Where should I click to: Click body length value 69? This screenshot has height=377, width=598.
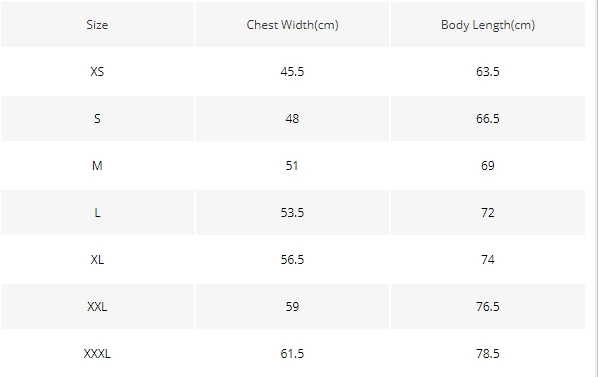(x=488, y=165)
